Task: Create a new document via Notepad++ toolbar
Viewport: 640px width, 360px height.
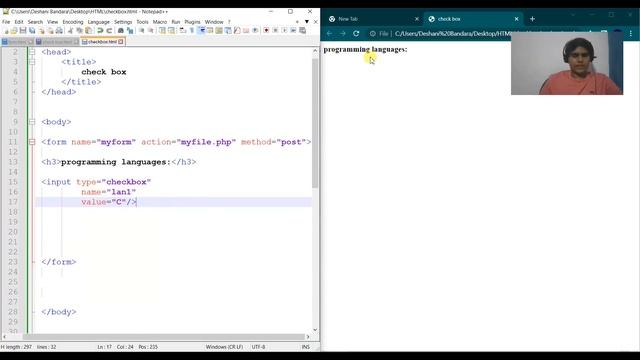Action: 6,31
